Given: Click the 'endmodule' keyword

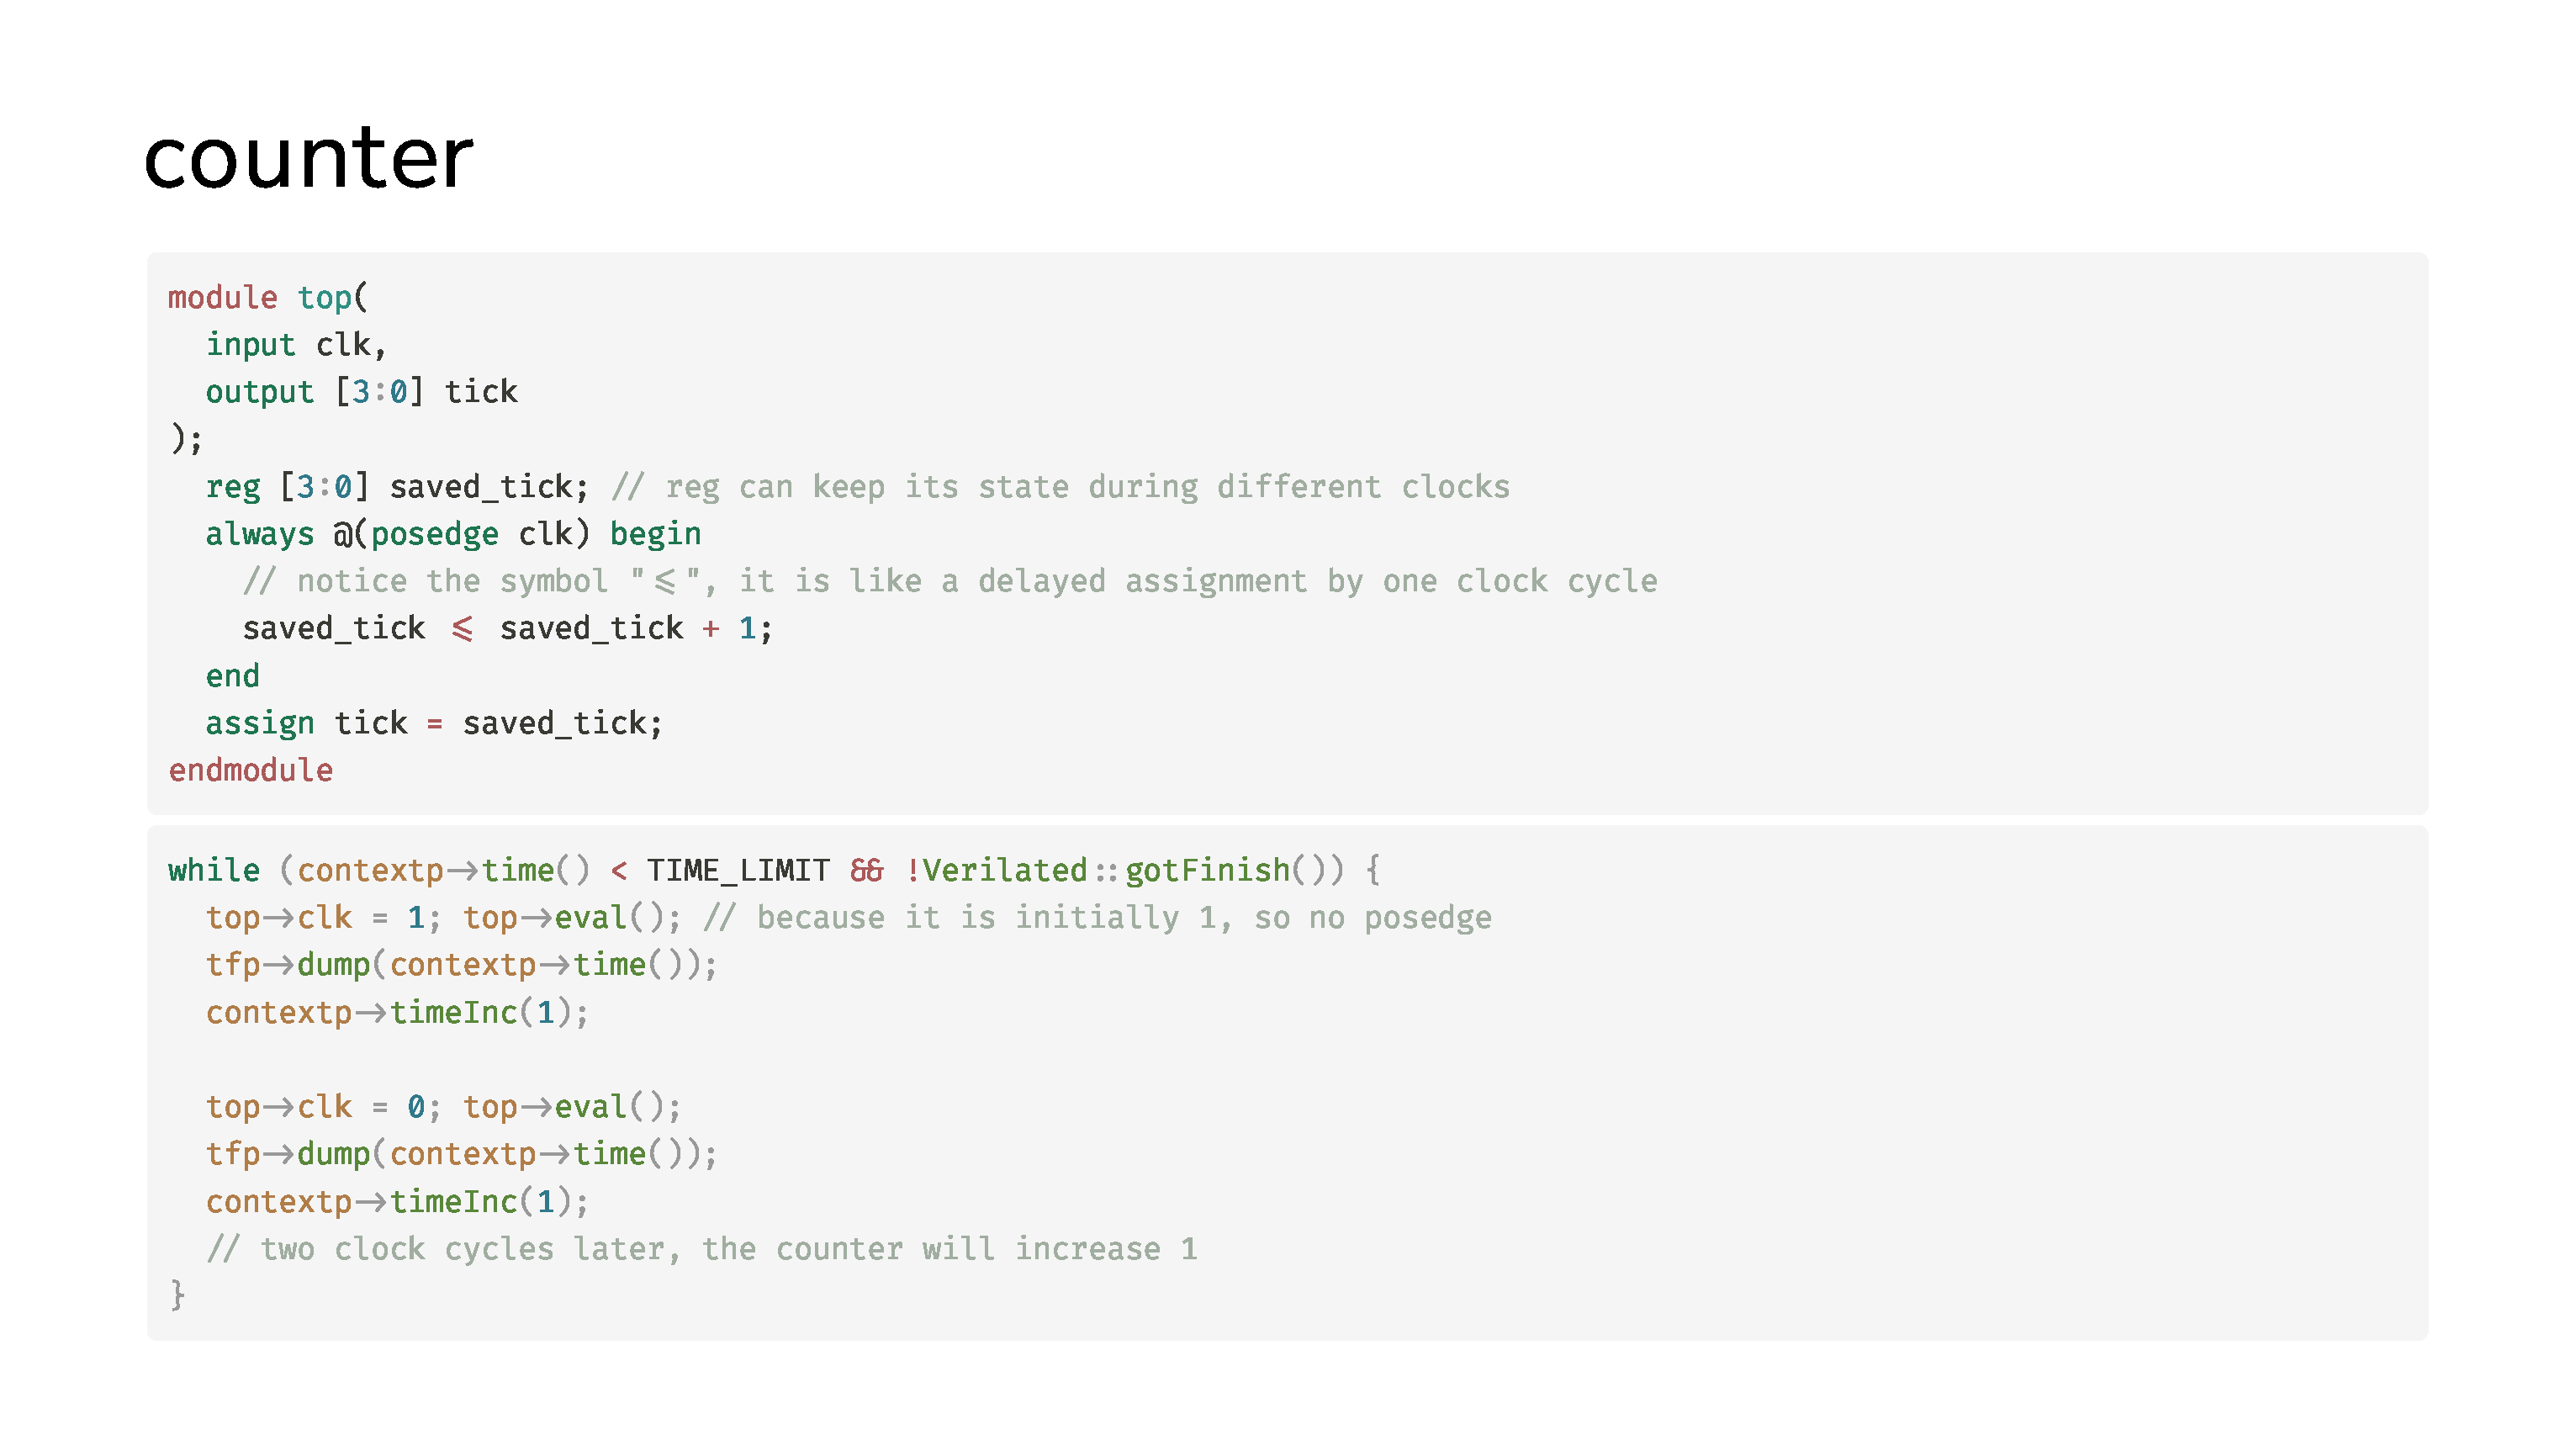Looking at the screenshot, I should 250,770.
